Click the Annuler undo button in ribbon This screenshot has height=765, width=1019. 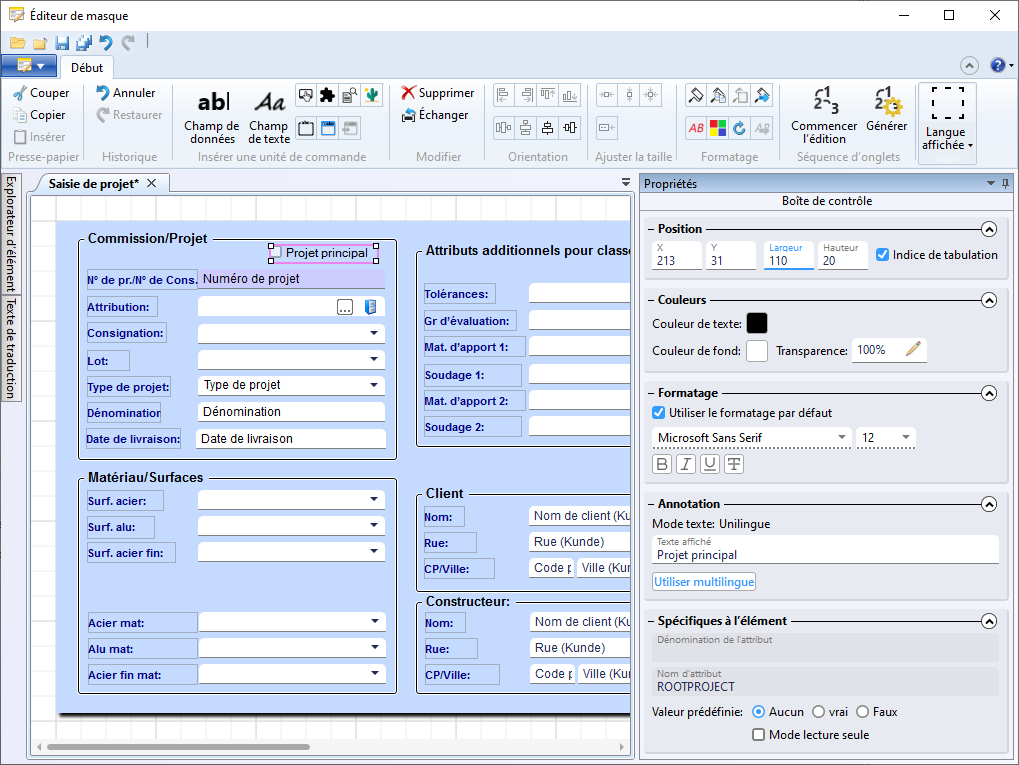pyautogui.click(x=125, y=93)
